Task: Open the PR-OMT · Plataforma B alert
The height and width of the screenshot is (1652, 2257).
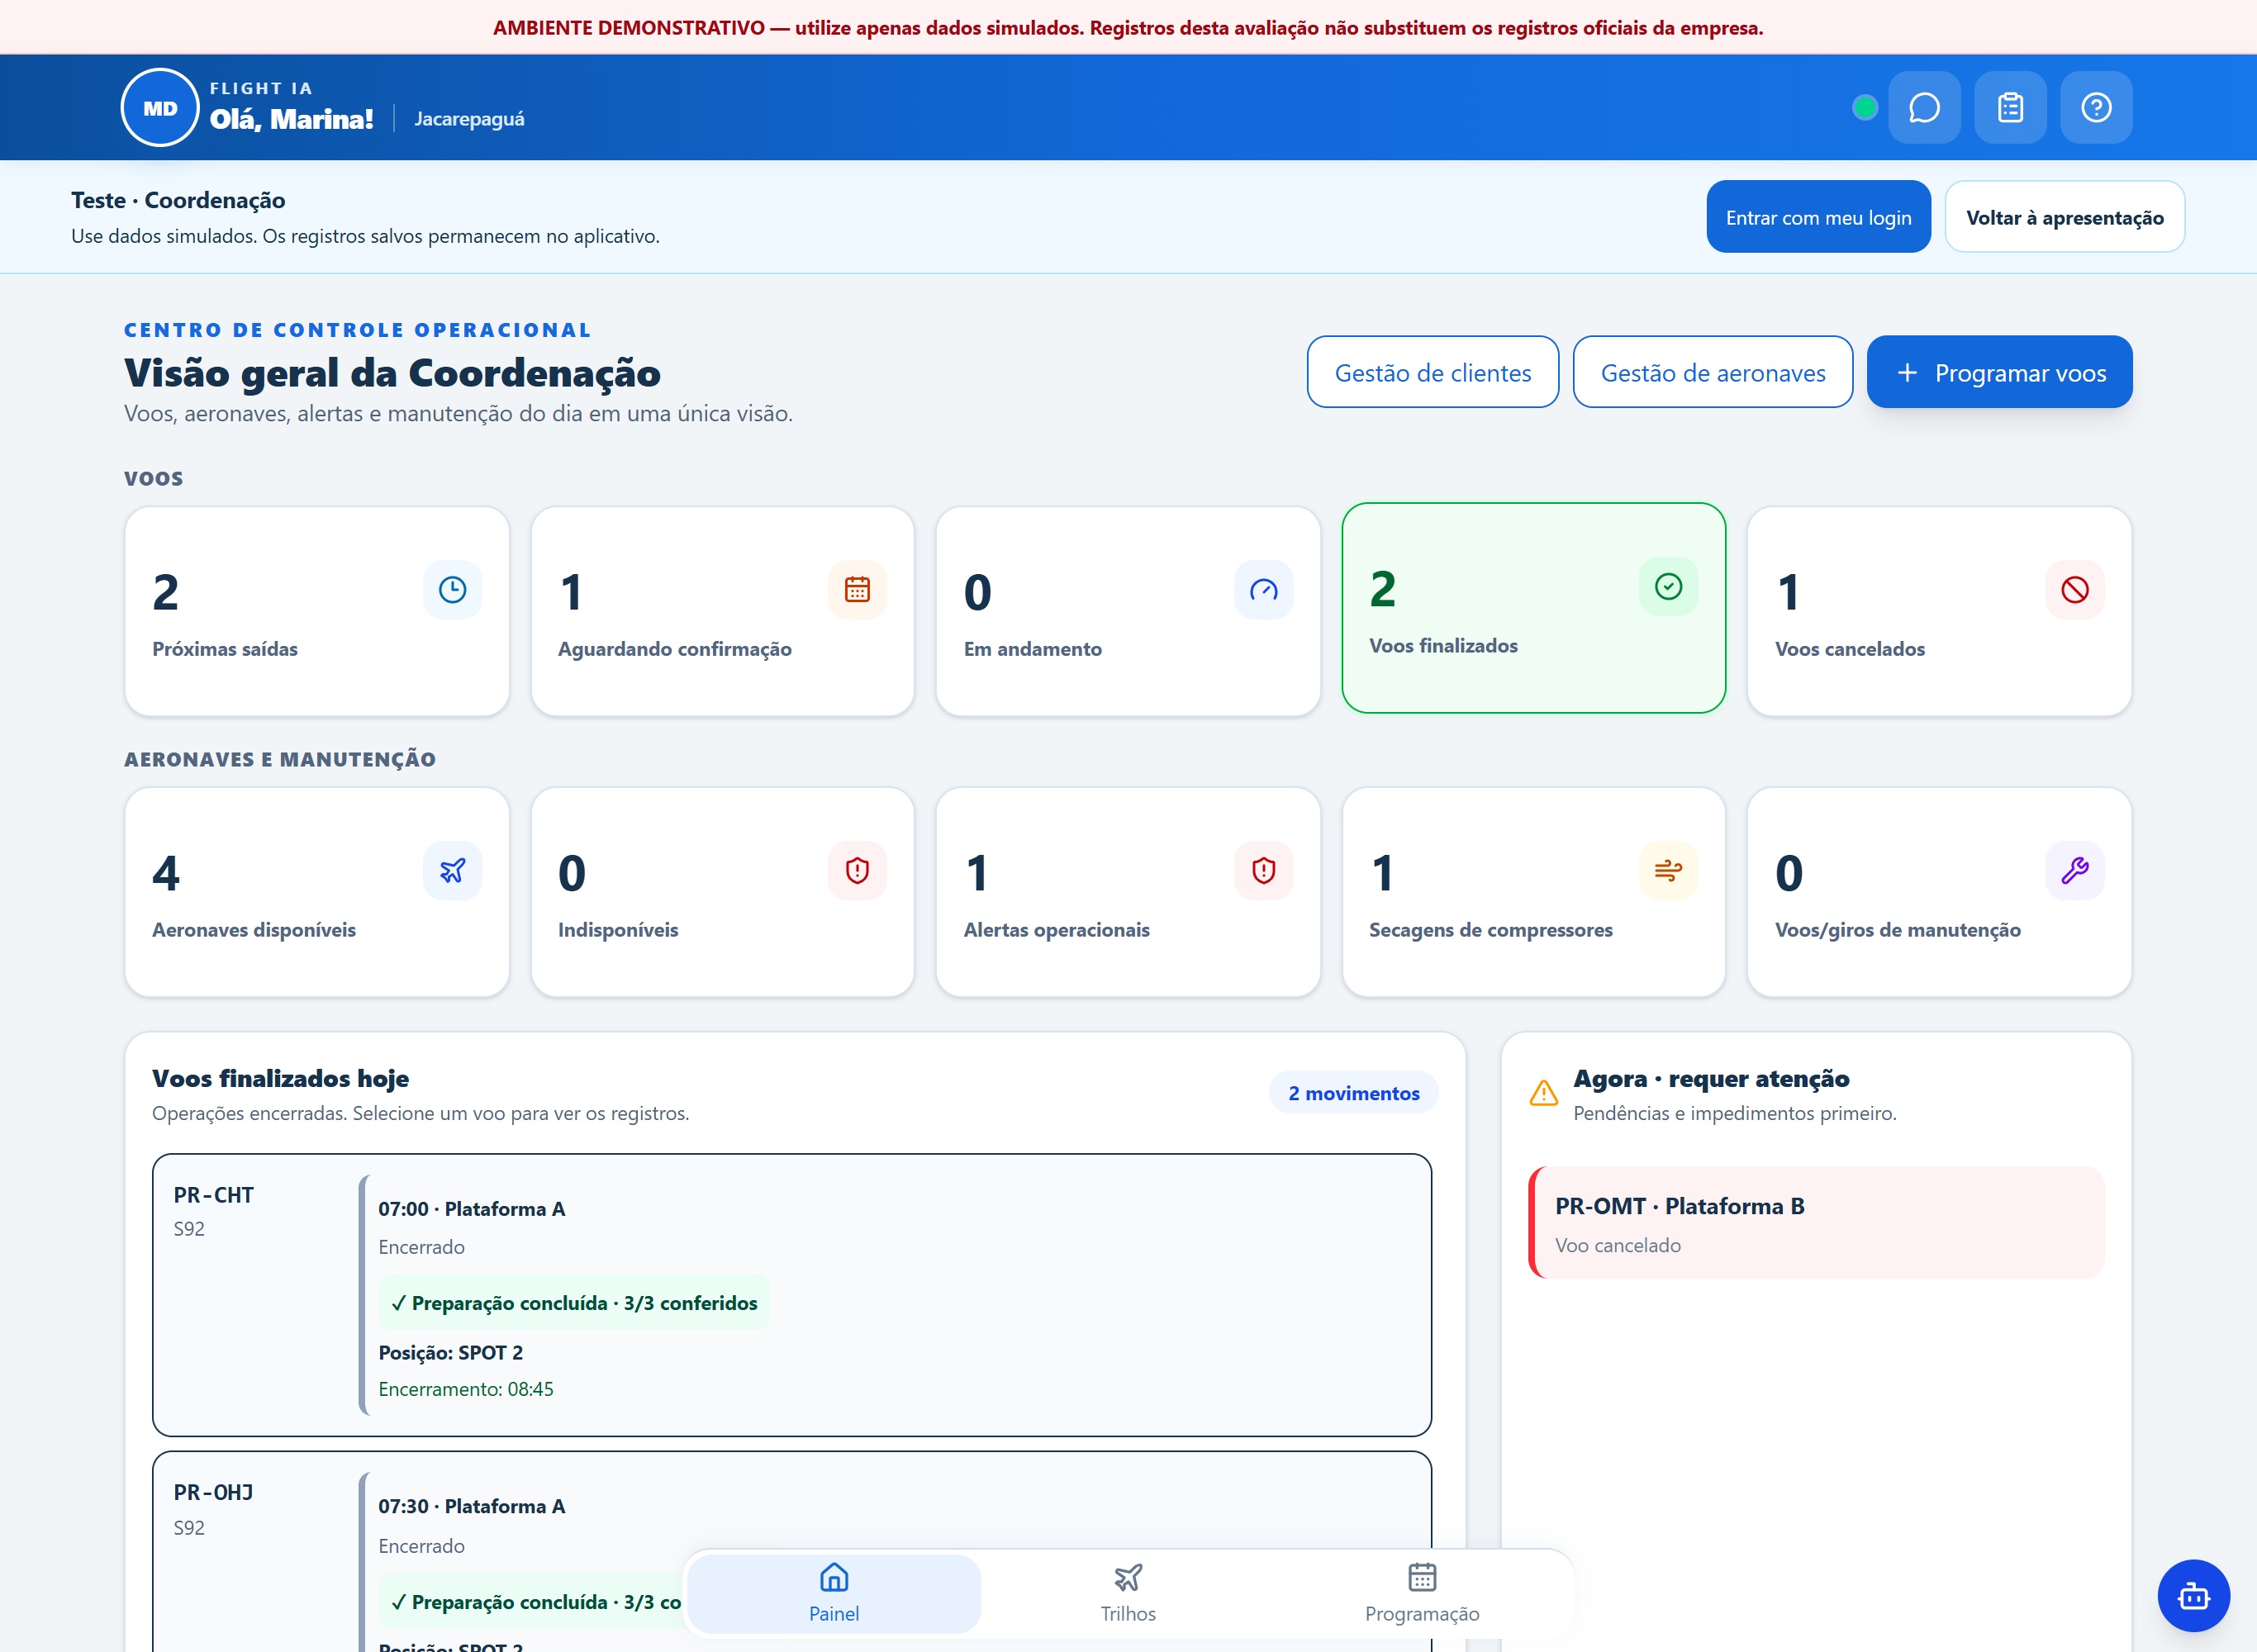Action: click(1816, 1222)
